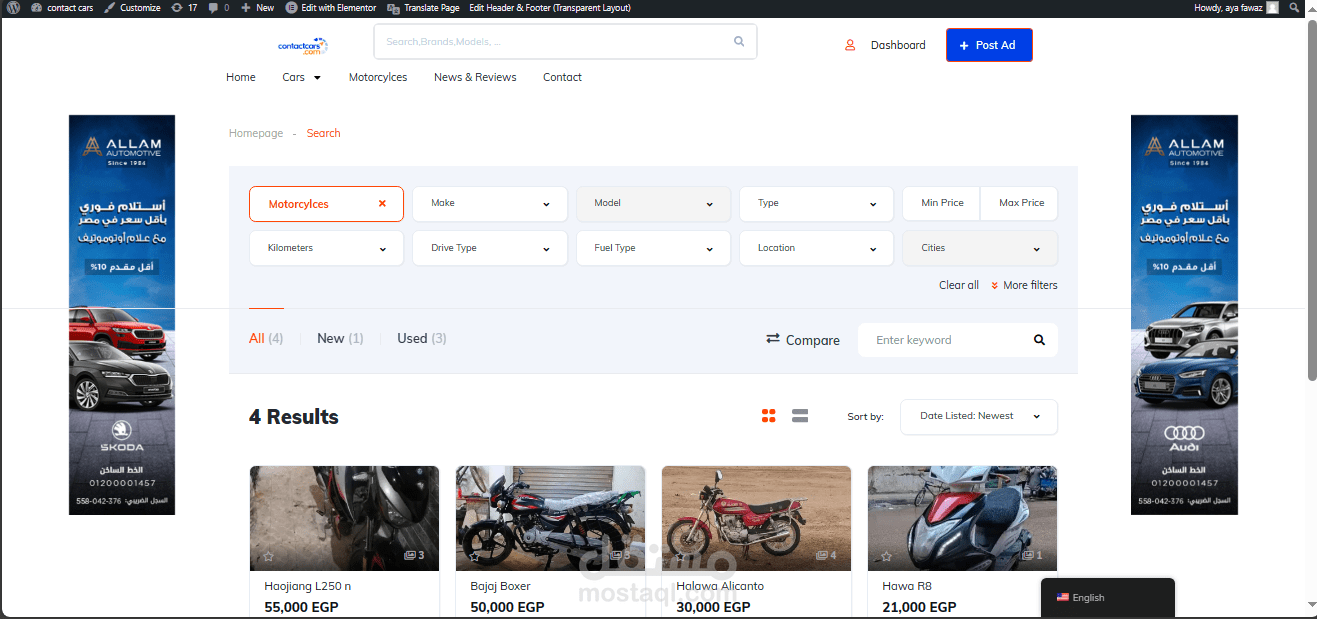Click the contactcars.com site logo

(x=303, y=46)
